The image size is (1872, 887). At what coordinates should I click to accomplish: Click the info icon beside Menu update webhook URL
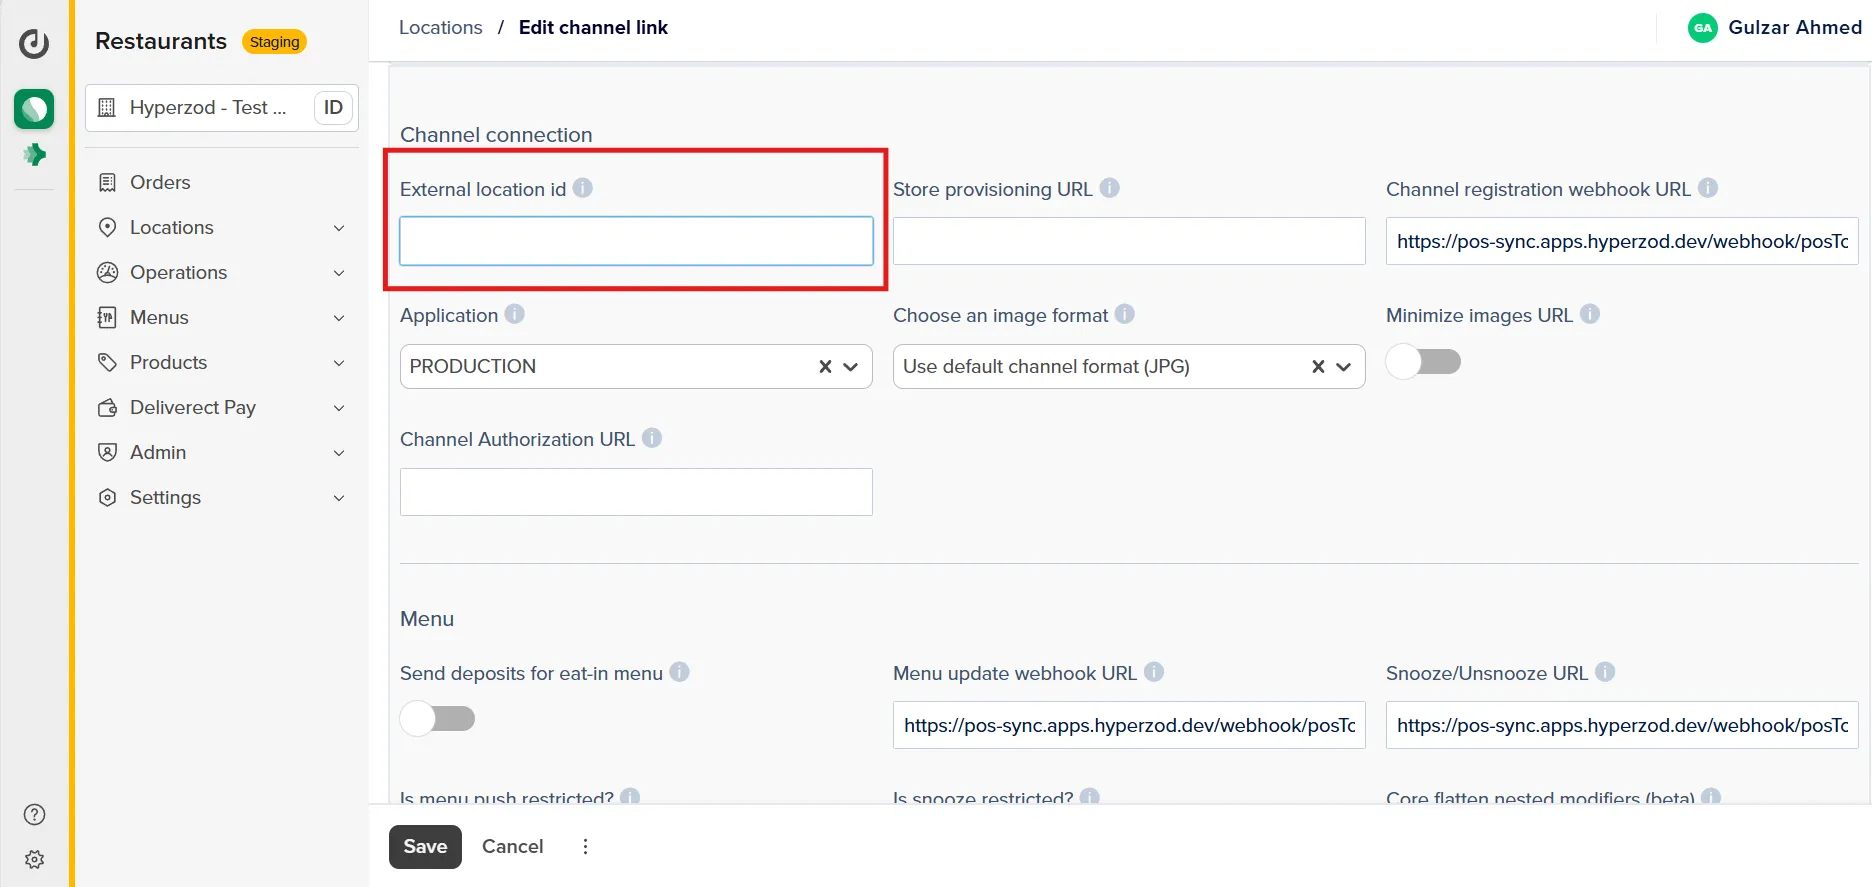click(x=1153, y=672)
